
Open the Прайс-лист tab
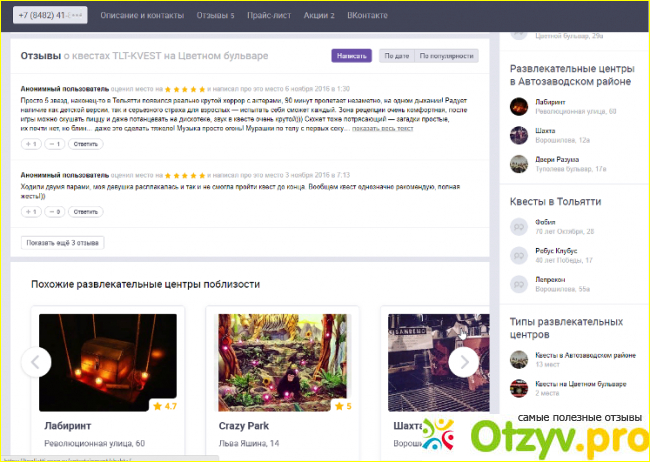(x=269, y=15)
